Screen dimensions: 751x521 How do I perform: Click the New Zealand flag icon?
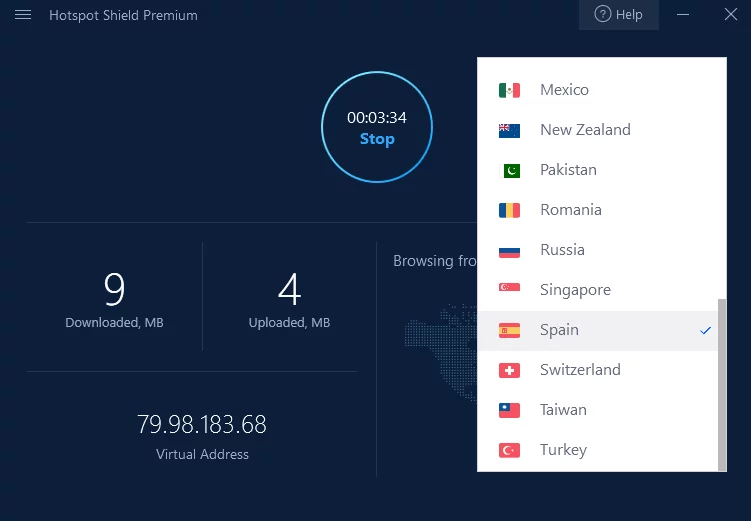509,130
